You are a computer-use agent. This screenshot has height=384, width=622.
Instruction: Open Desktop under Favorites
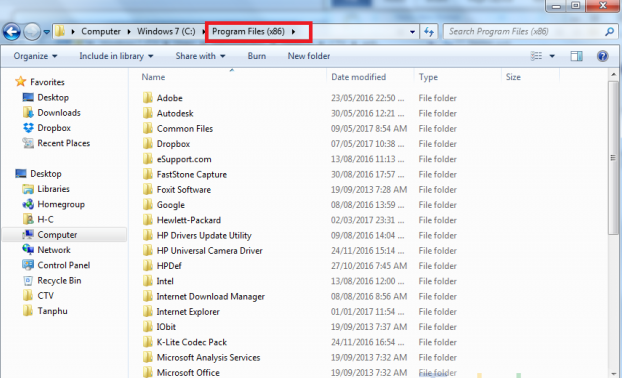click(53, 97)
